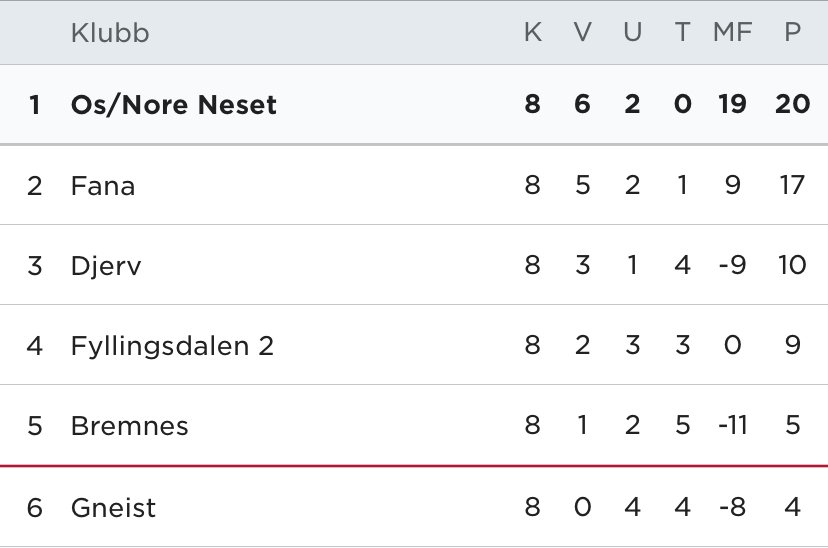Click the T (losses) column header
This screenshot has width=828, height=548.
[x=682, y=32]
